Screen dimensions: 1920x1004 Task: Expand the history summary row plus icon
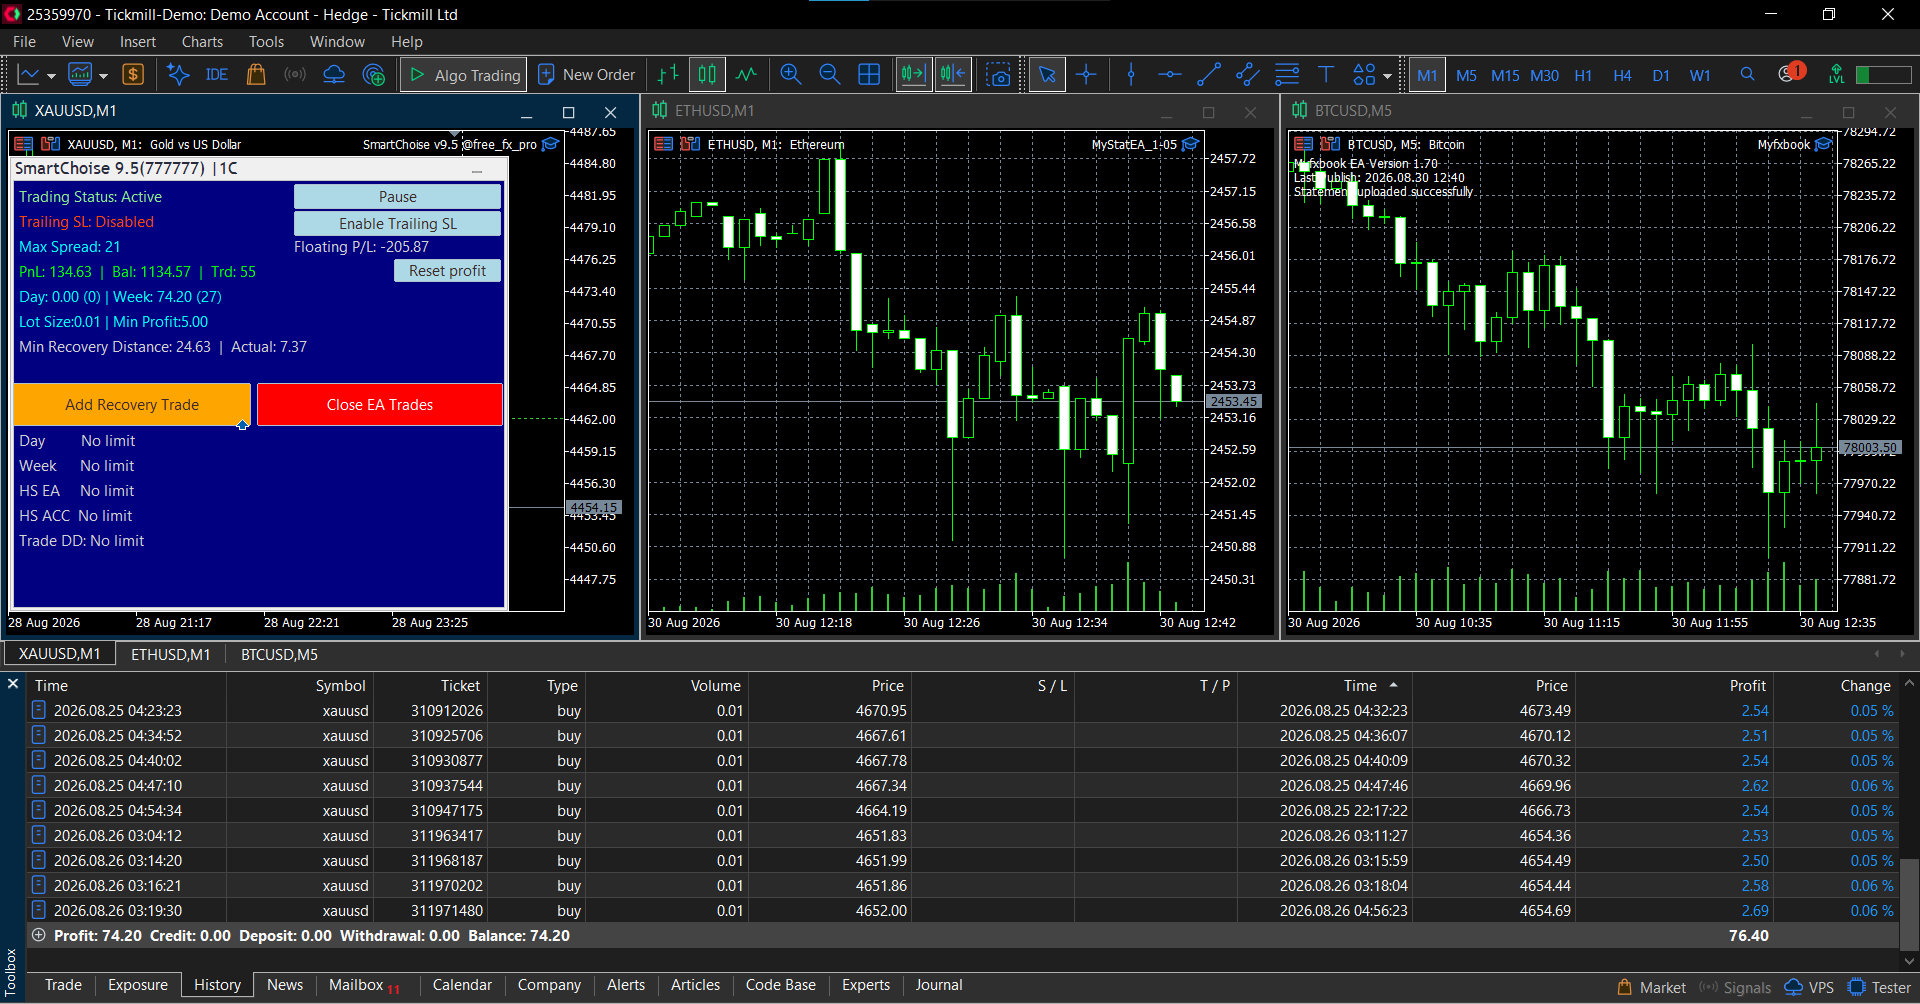tap(39, 936)
